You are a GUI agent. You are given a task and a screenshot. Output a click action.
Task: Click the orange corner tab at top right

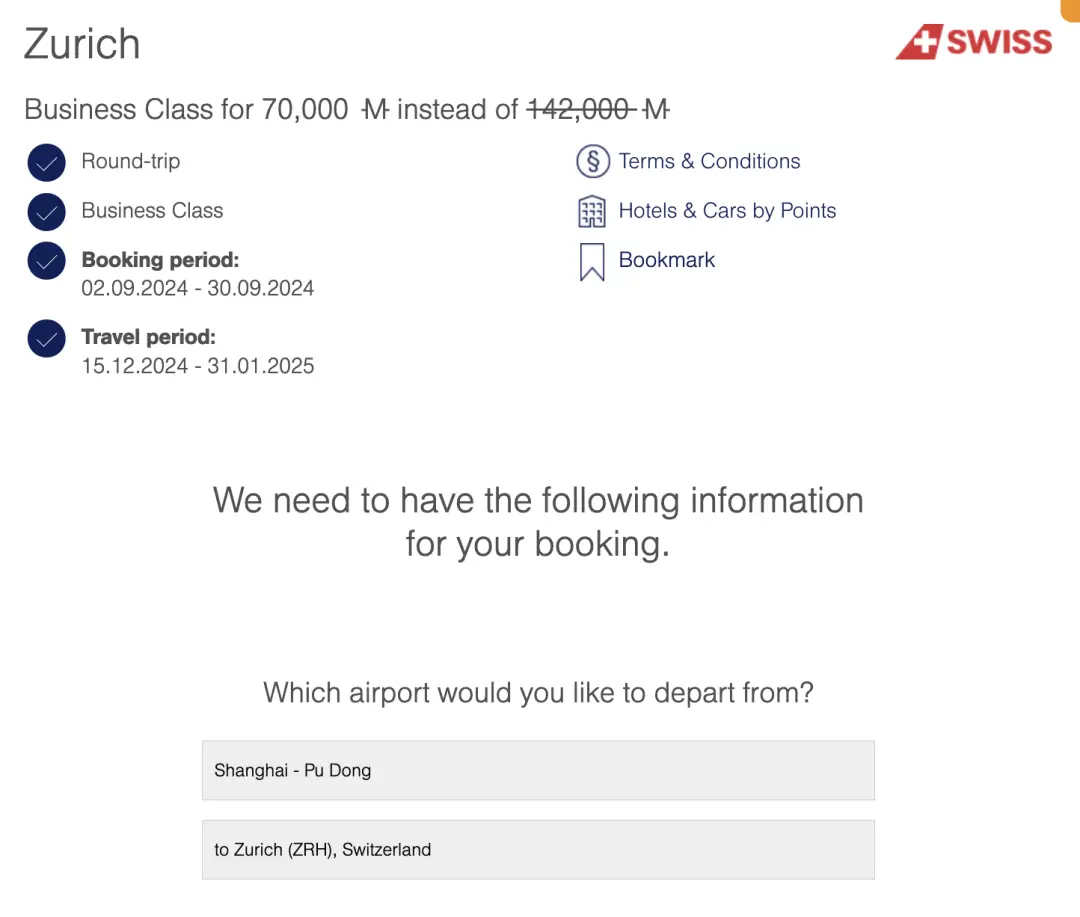tap(1070, 10)
